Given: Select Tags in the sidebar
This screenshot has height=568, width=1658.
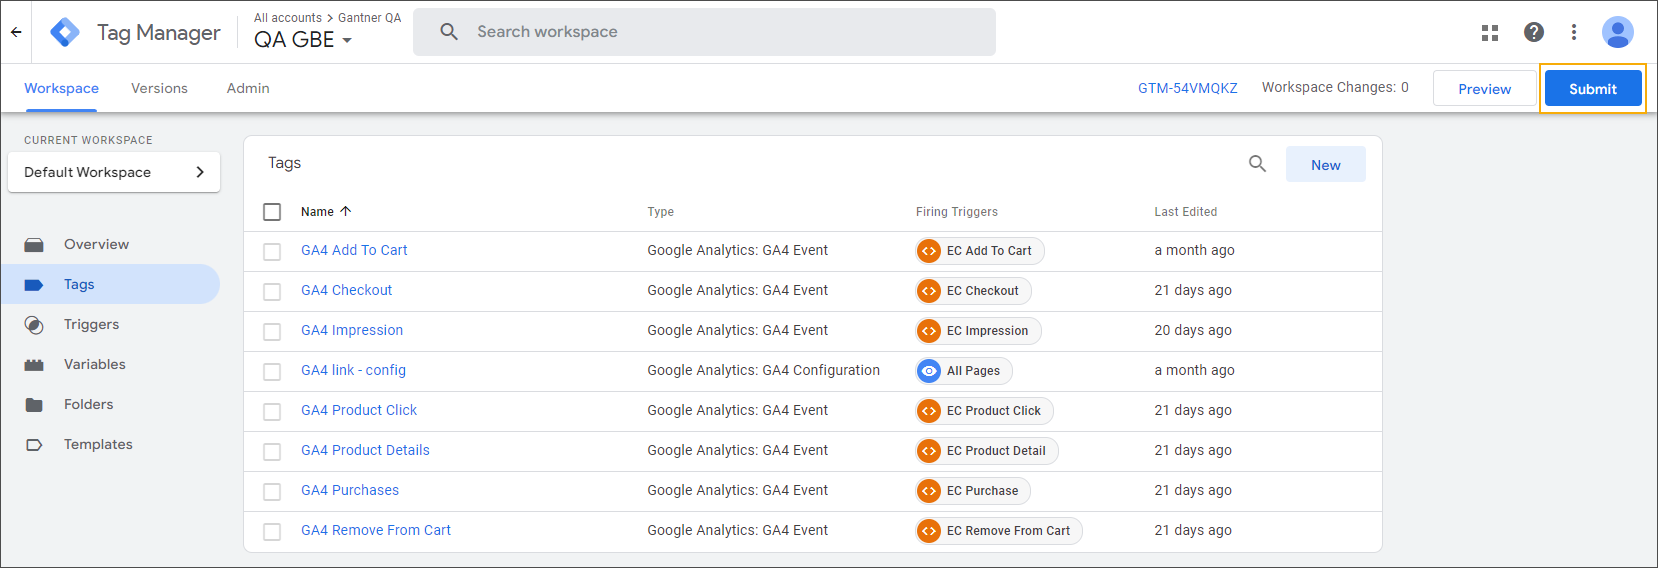Looking at the screenshot, I should coord(110,284).
